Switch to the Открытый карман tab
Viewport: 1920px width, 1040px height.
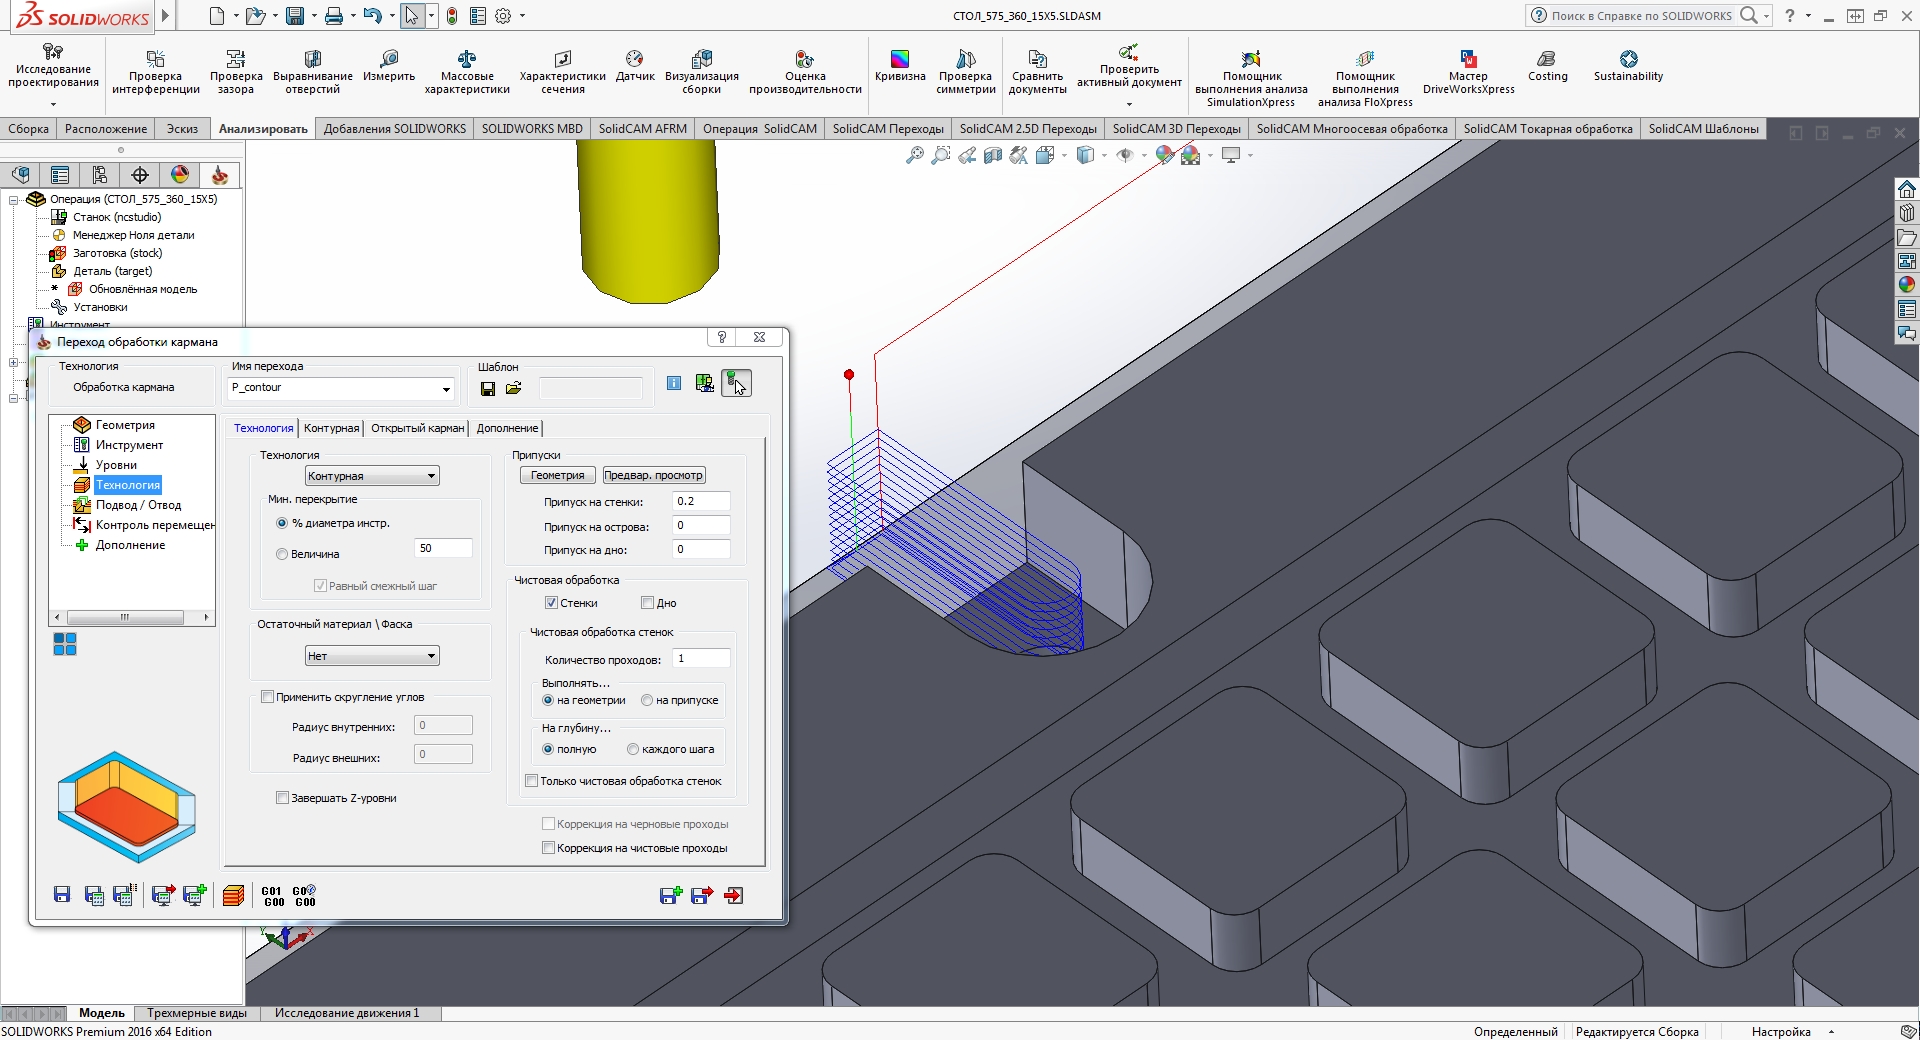point(418,428)
